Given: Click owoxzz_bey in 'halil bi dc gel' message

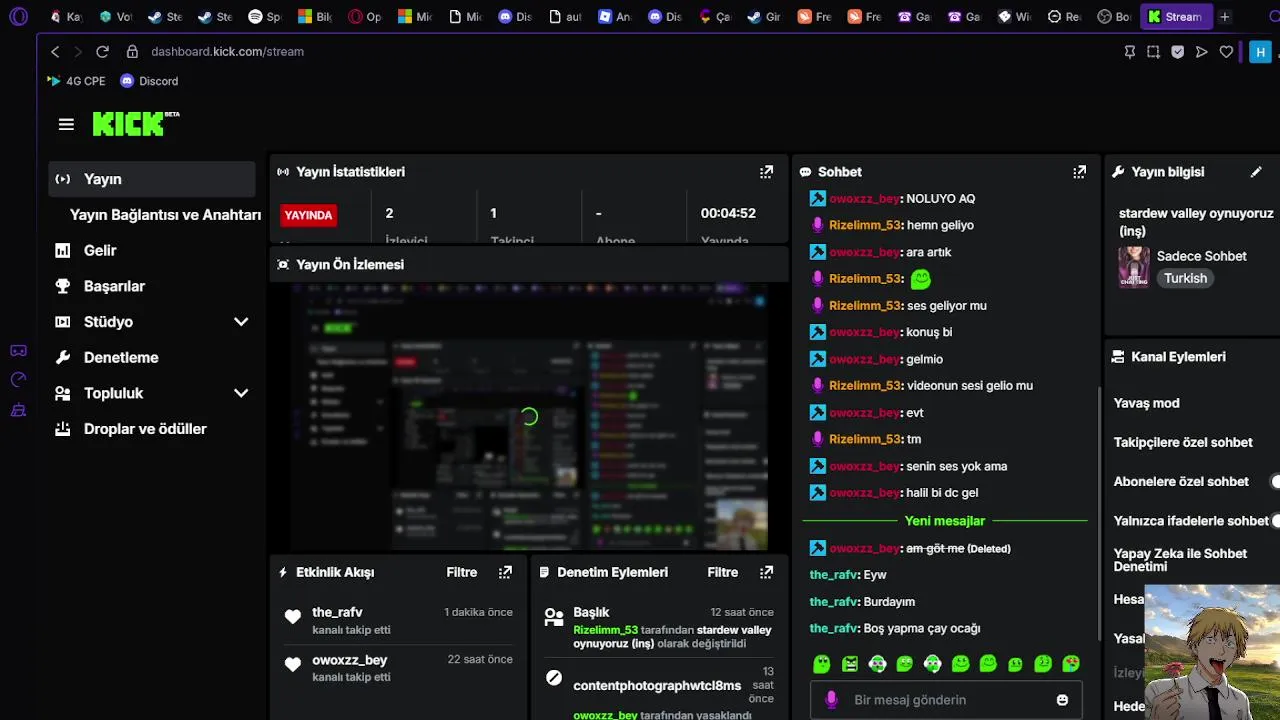Looking at the screenshot, I should tap(865, 493).
